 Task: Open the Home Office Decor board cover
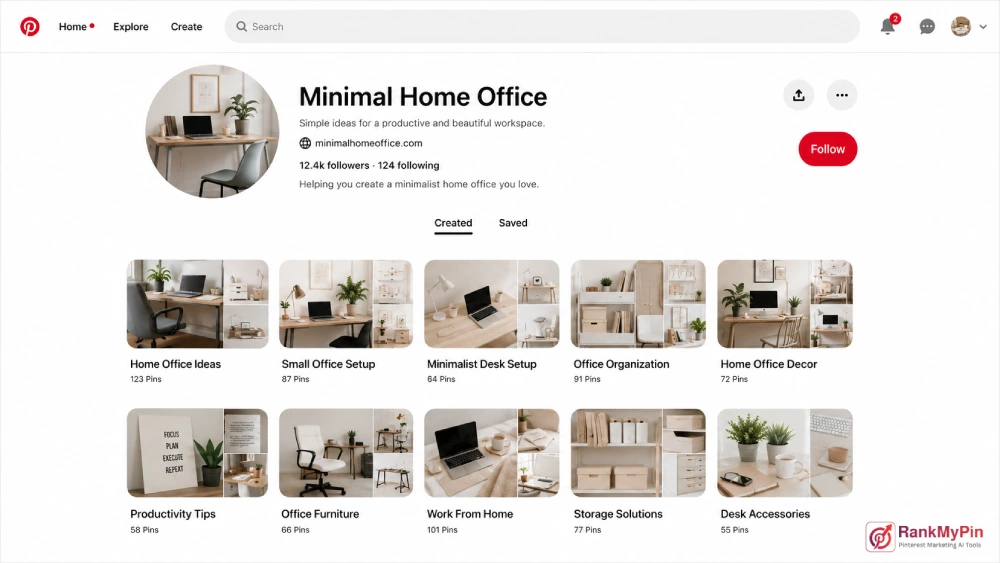785,303
